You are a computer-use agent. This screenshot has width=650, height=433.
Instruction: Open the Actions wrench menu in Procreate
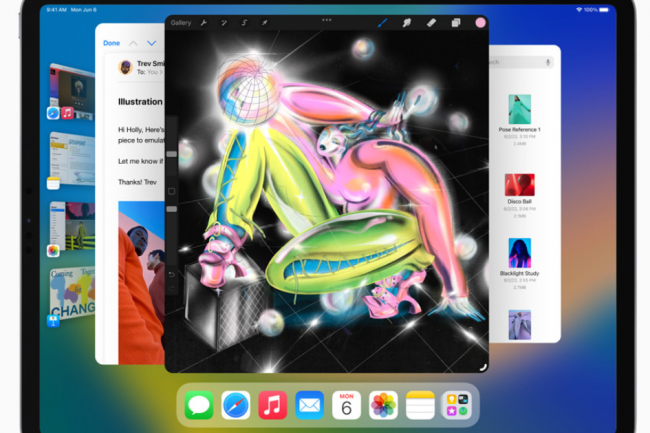tap(204, 23)
